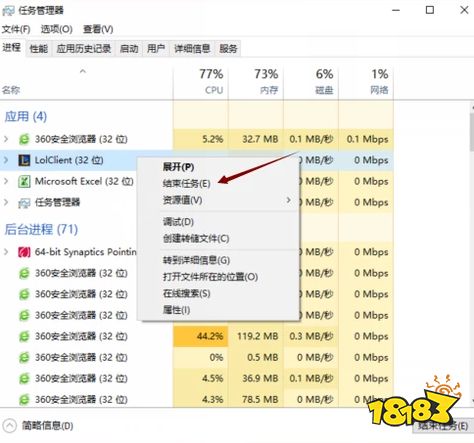The image size is (474, 443).
Task: Click the 78.5 MB memory cell
Action: pyautogui.click(x=256, y=399)
